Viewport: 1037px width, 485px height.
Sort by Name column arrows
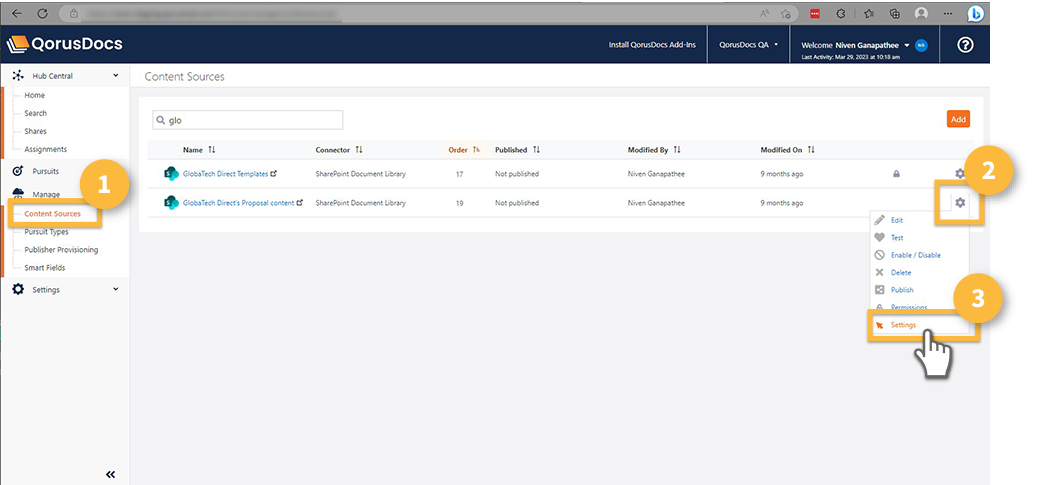point(212,150)
